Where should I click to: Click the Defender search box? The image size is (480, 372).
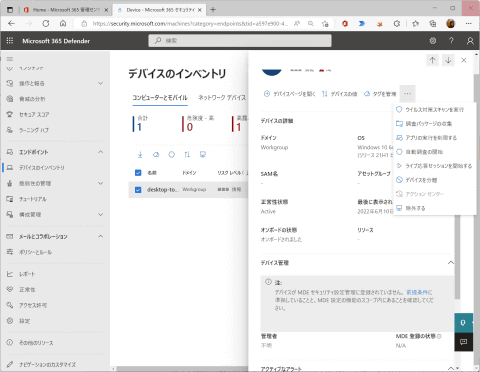point(240,41)
